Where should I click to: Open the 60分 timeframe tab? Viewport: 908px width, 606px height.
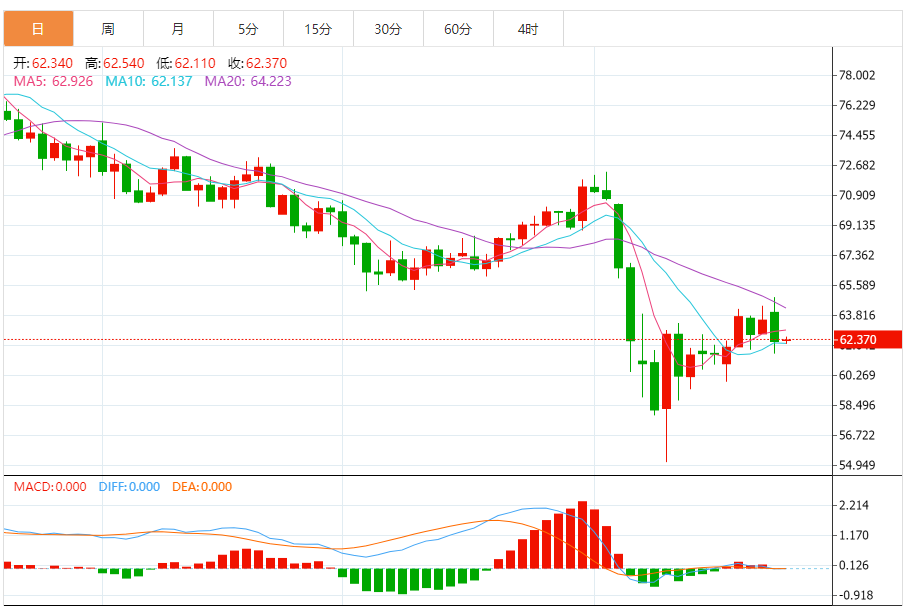[x=459, y=28]
